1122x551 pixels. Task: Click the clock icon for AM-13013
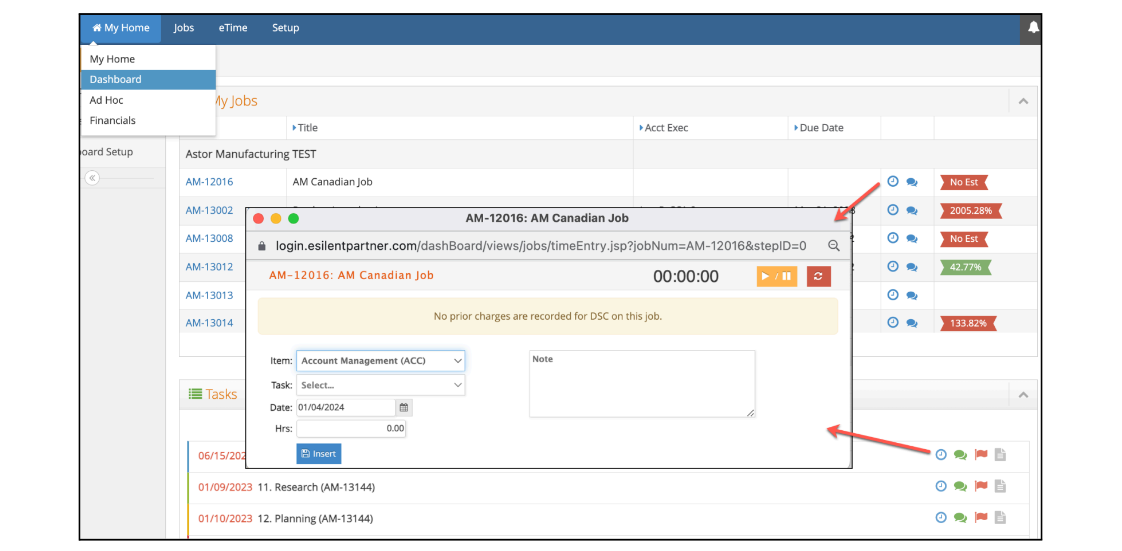(892, 294)
